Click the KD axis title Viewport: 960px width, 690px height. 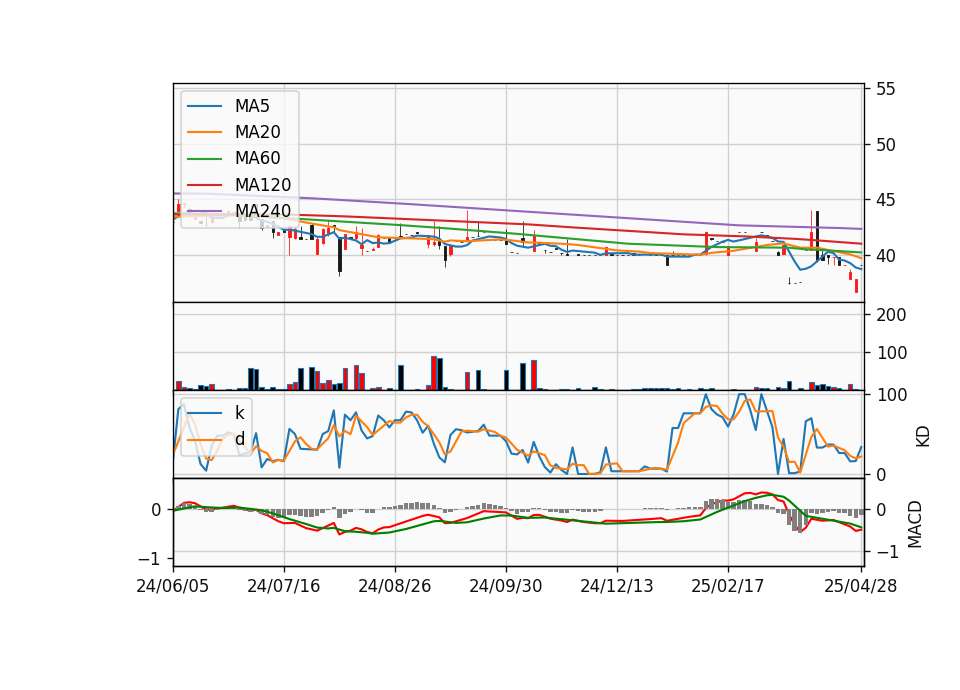[923, 437]
